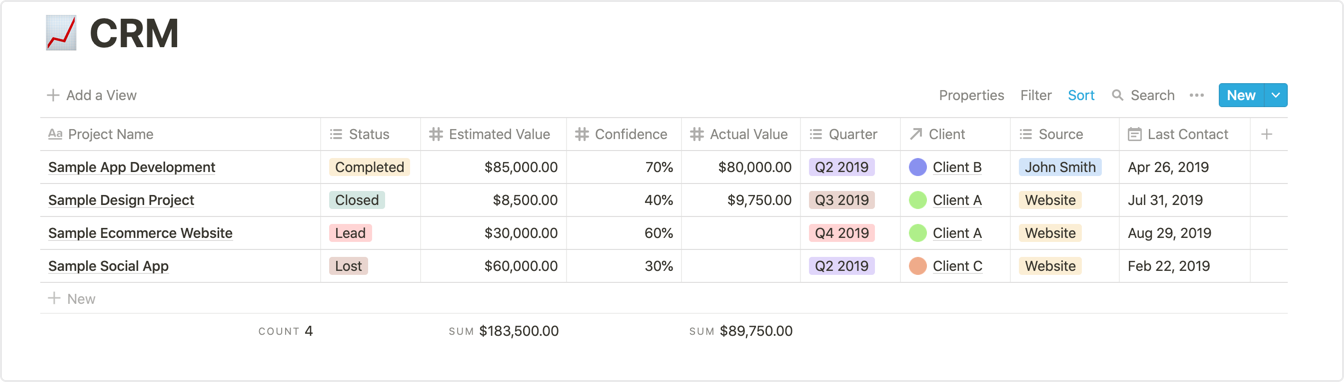Click the Status select list icon

point(336,134)
